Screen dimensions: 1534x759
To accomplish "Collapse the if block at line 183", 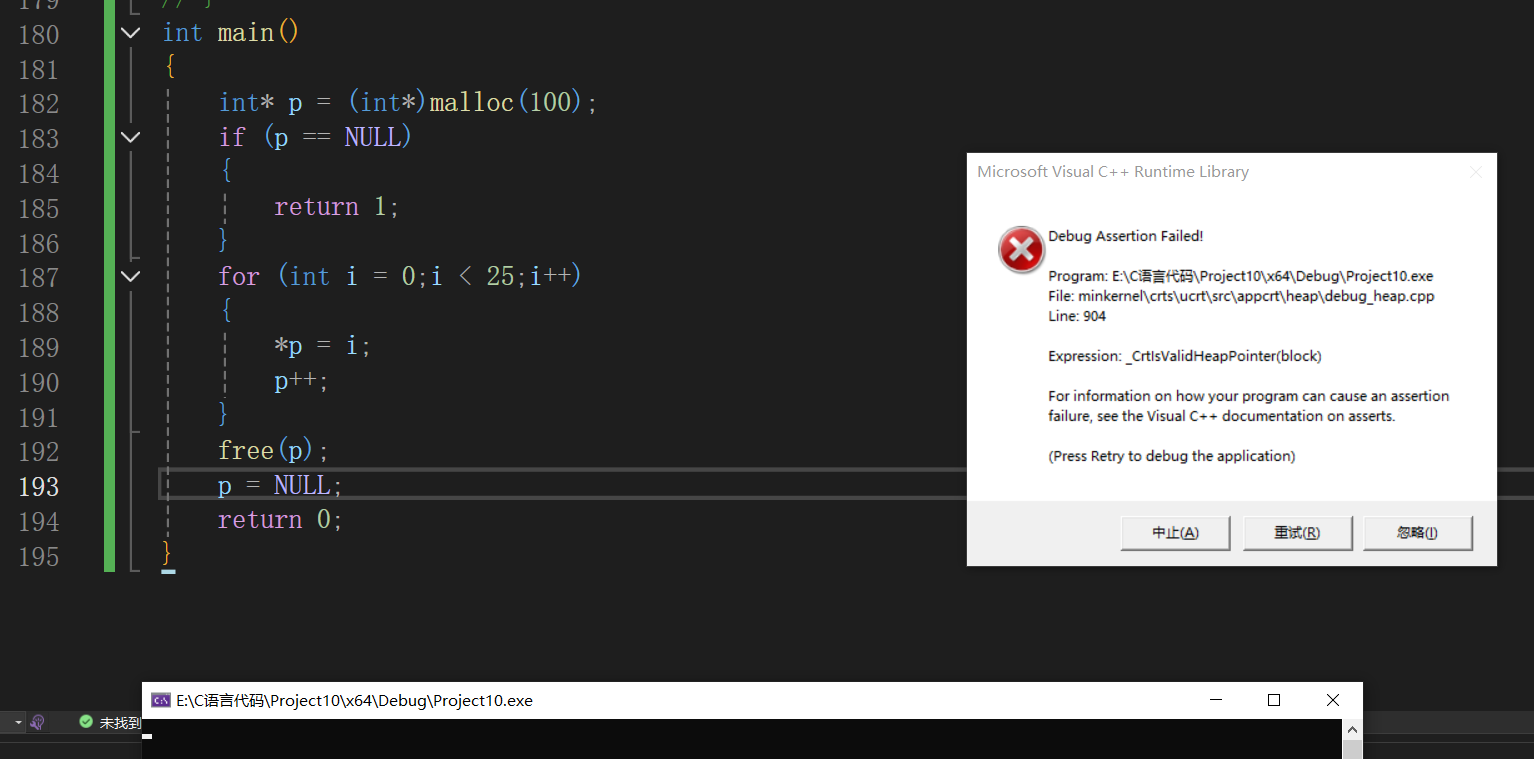I will coord(131,137).
